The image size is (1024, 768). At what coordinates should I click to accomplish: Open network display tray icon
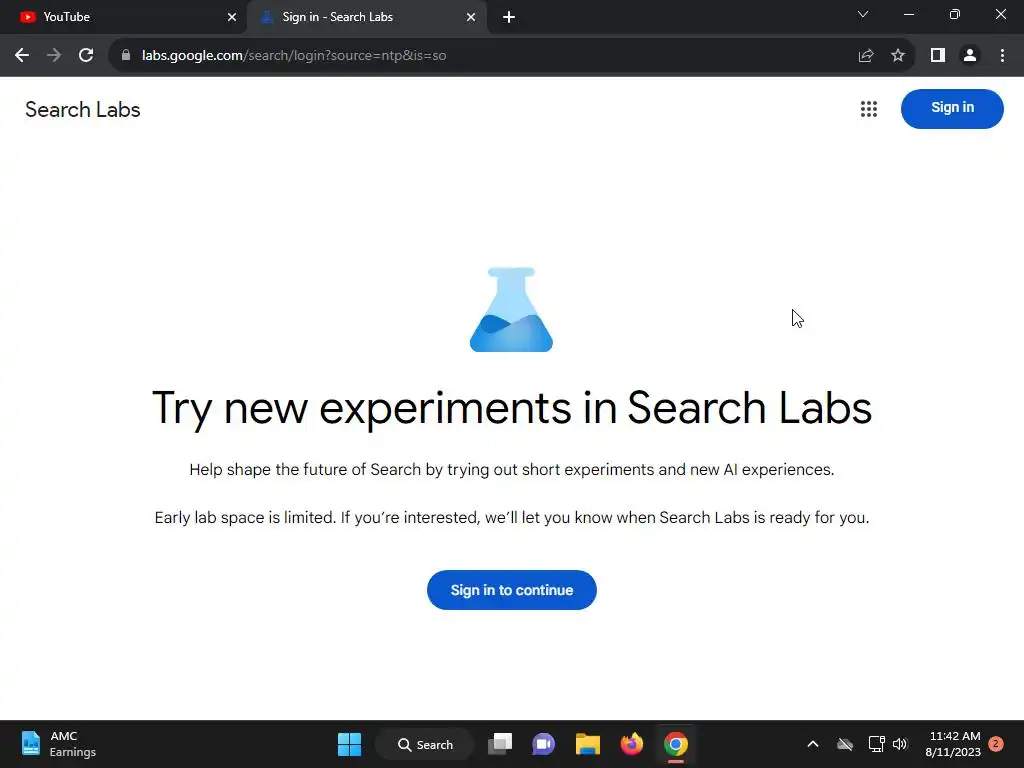(876, 744)
